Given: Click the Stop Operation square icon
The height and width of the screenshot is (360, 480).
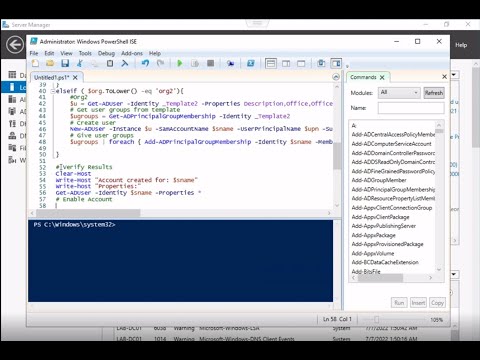Looking at the screenshot, I should [210, 63].
